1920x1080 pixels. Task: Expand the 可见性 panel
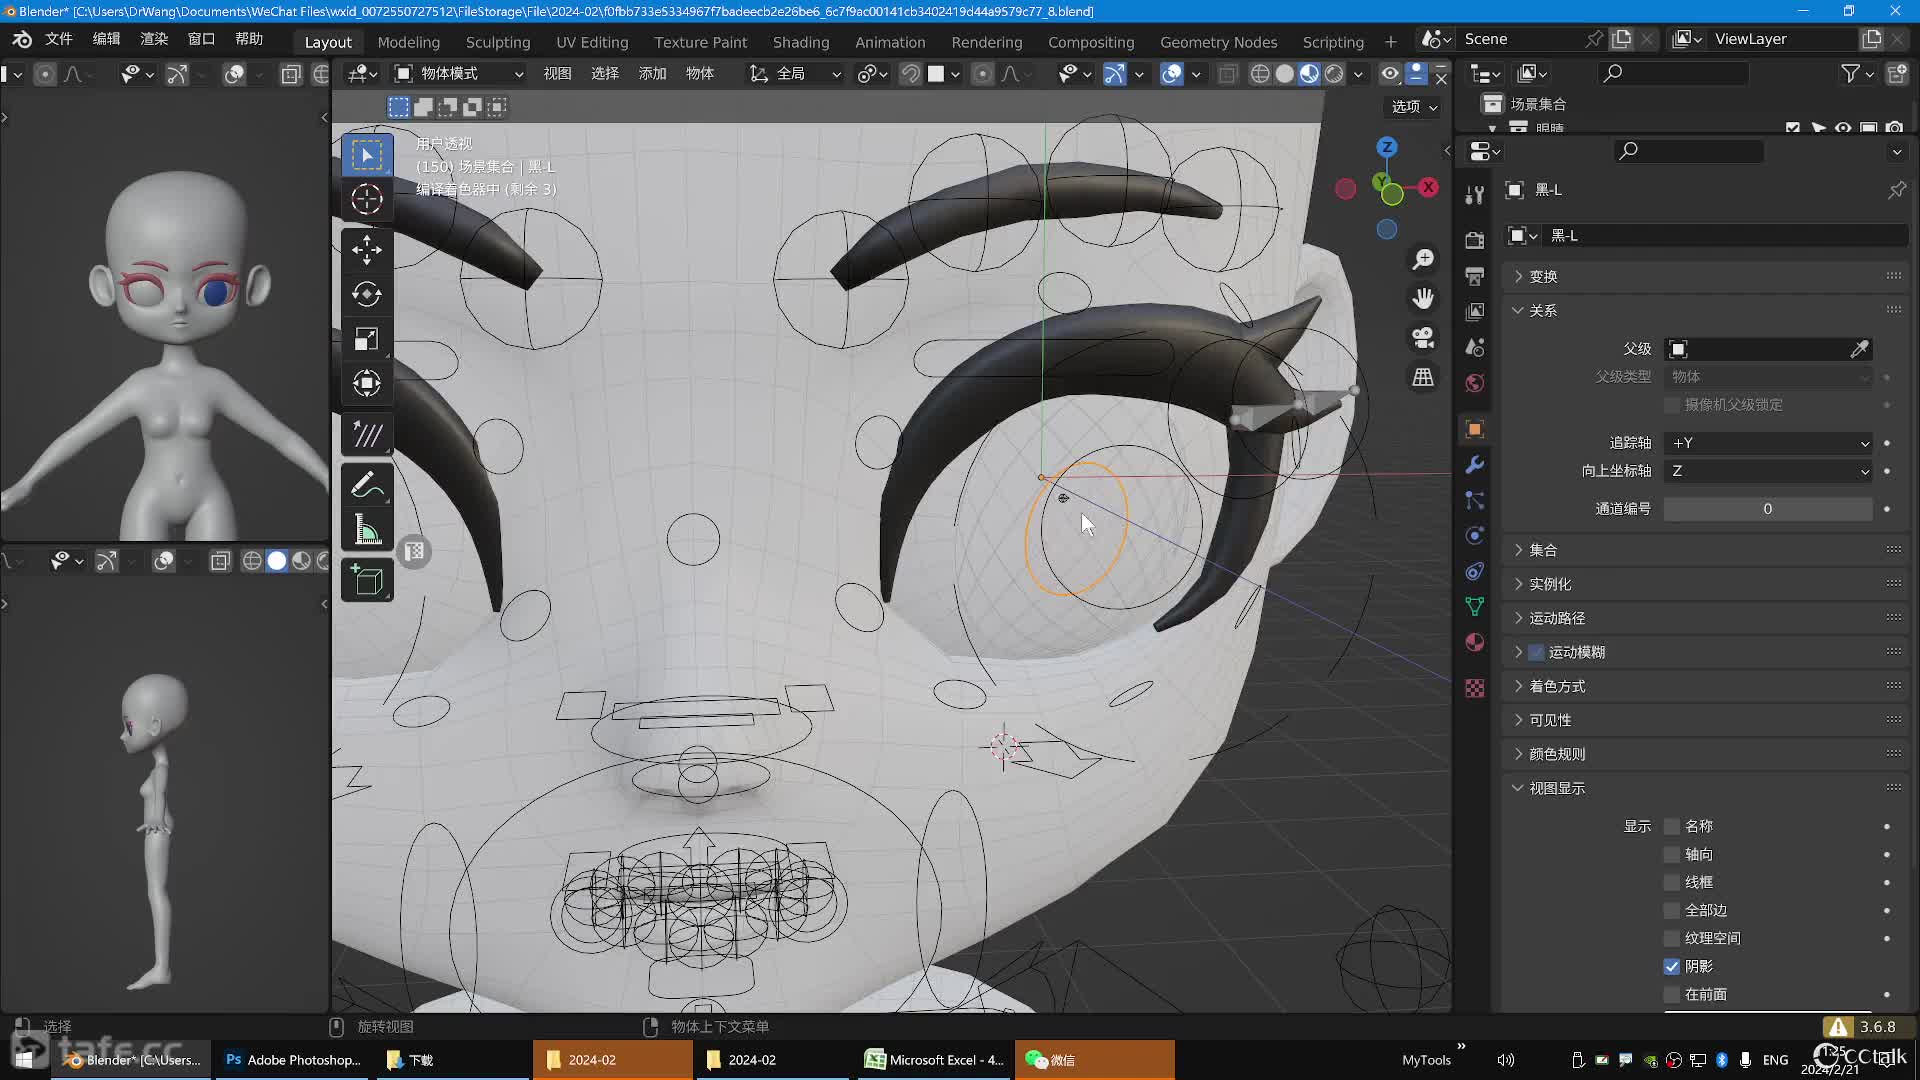[1705, 720]
